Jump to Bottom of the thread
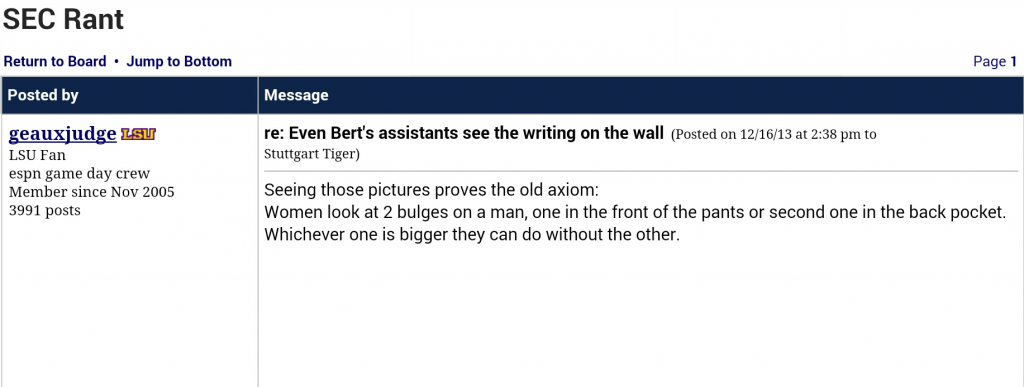 (179, 61)
